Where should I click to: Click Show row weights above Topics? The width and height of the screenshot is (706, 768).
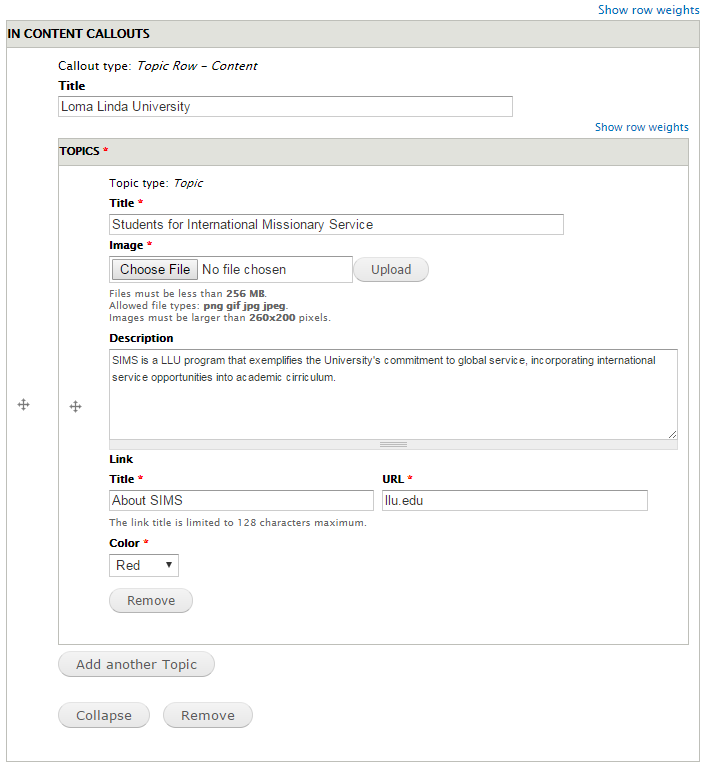pos(642,127)
